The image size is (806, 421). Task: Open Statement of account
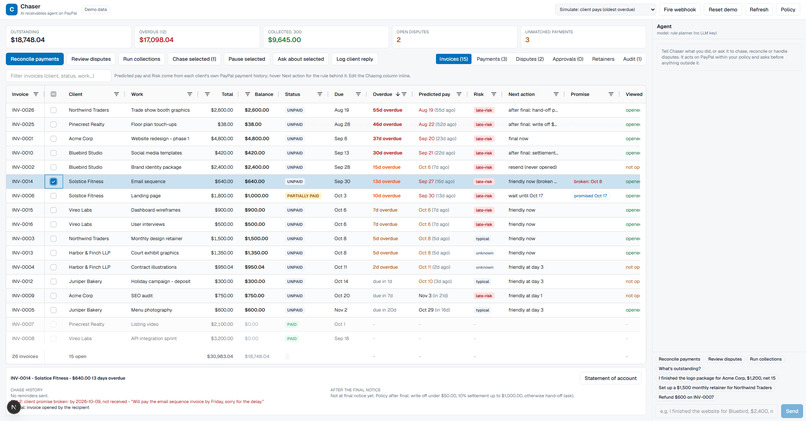tap(611, 378)
